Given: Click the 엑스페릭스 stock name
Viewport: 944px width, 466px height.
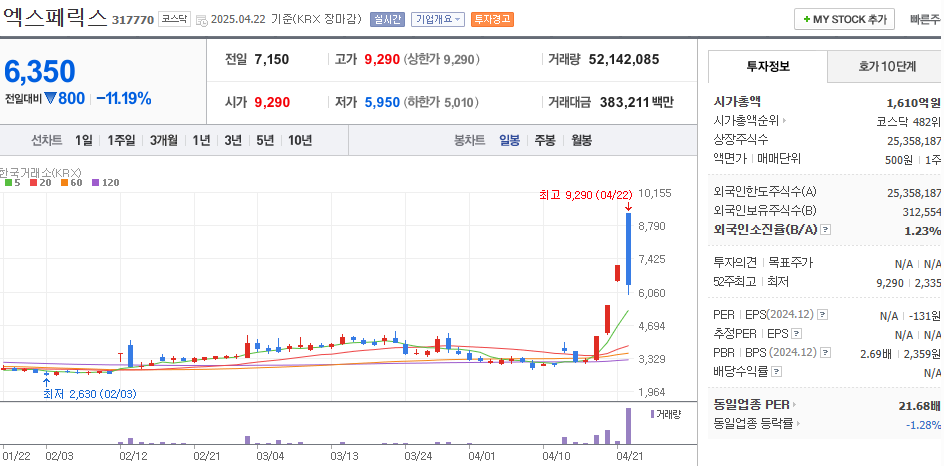Looking at the screenshot, I should pos(54,17).
